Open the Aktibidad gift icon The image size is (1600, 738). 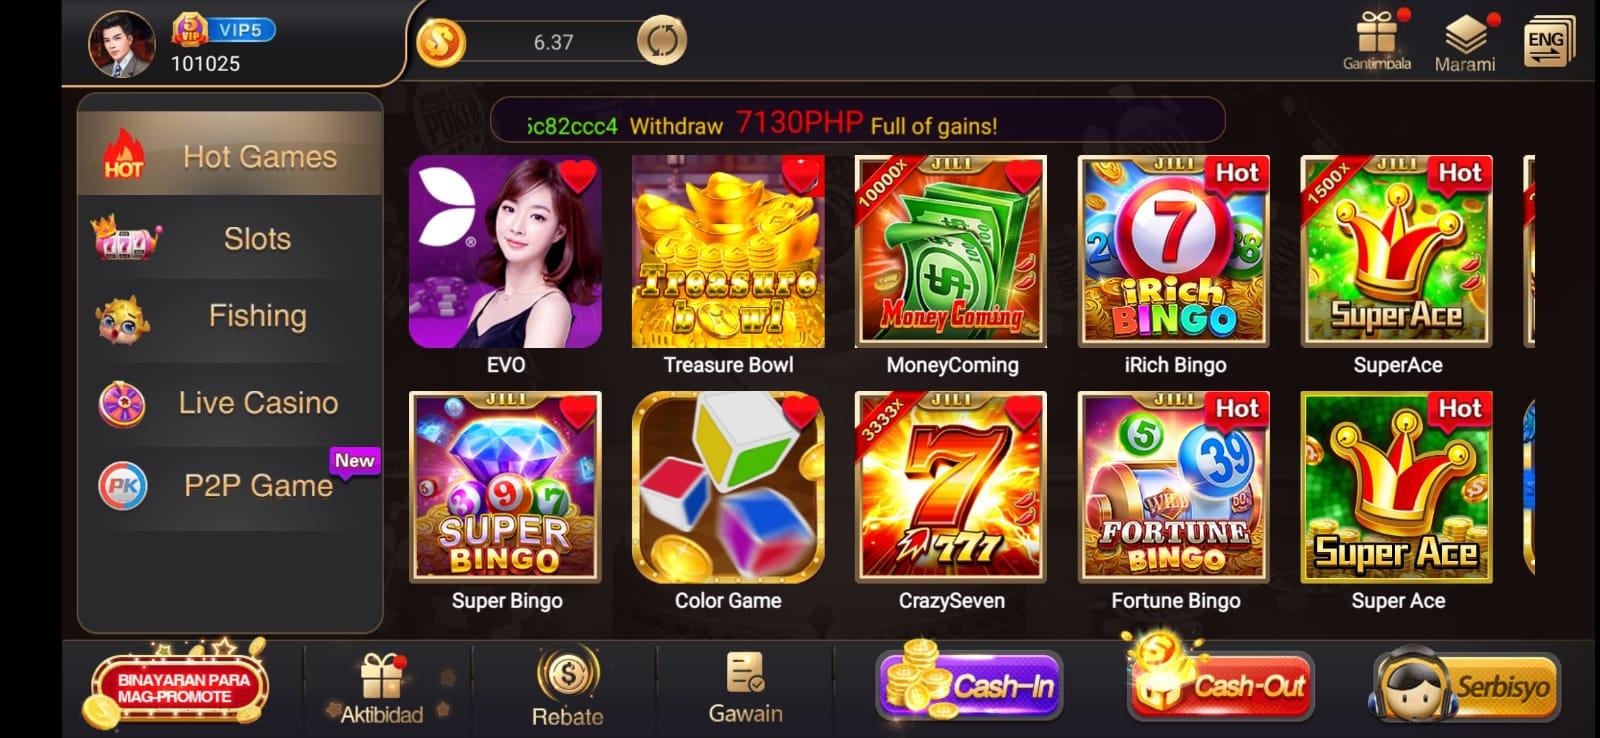click(382, 677)
